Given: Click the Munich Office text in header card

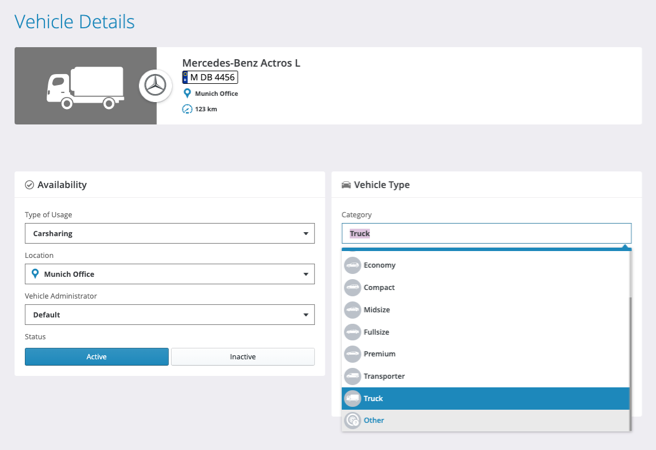Looking at the screenshot, I should tap(216, 94).
